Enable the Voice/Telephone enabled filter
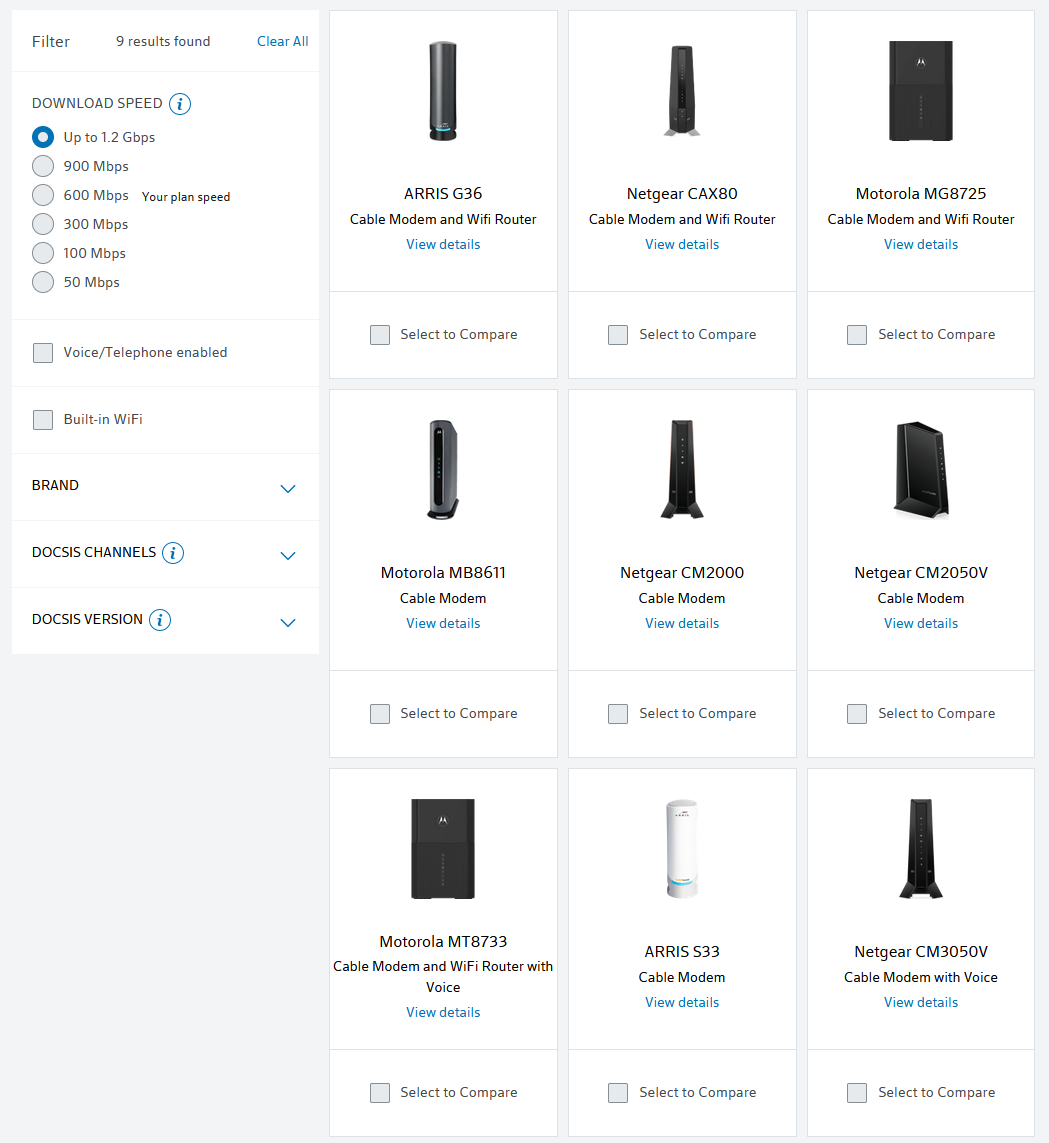1049x1143 pixels. (x=43, y=353)
